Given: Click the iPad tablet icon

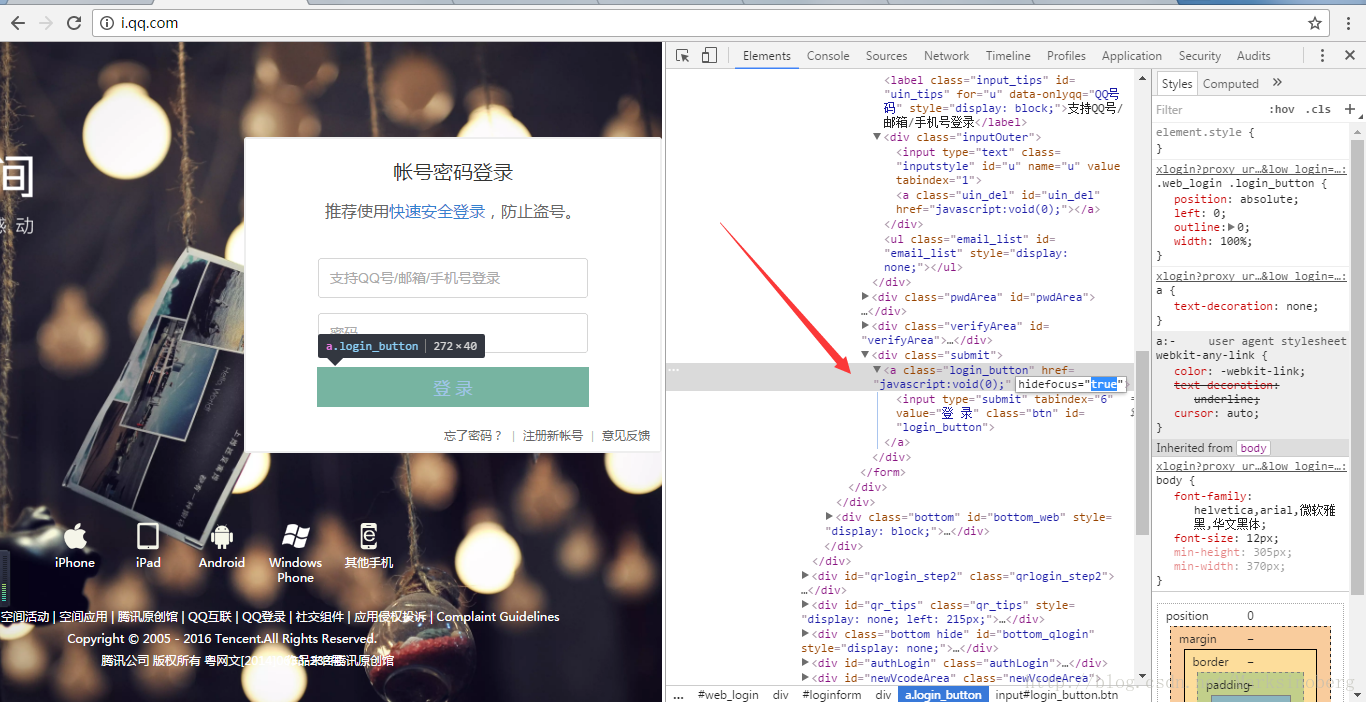Looking at the screenshot, I should [x=148, y=537].
